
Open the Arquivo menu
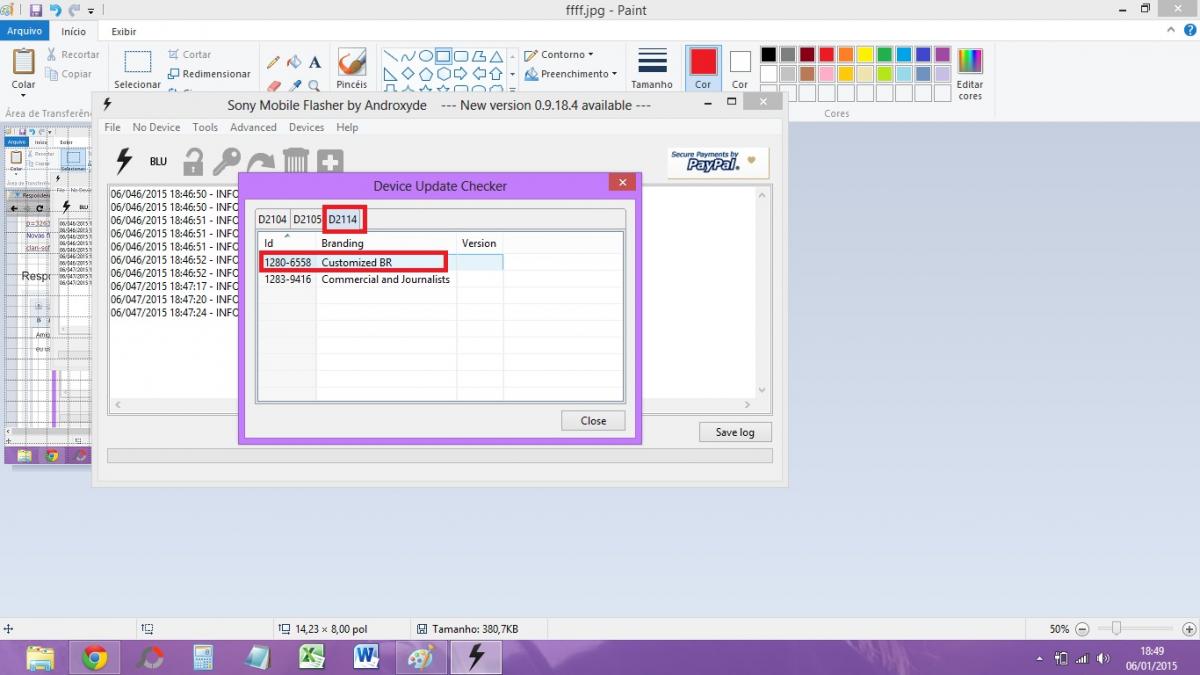pos(24,31)
